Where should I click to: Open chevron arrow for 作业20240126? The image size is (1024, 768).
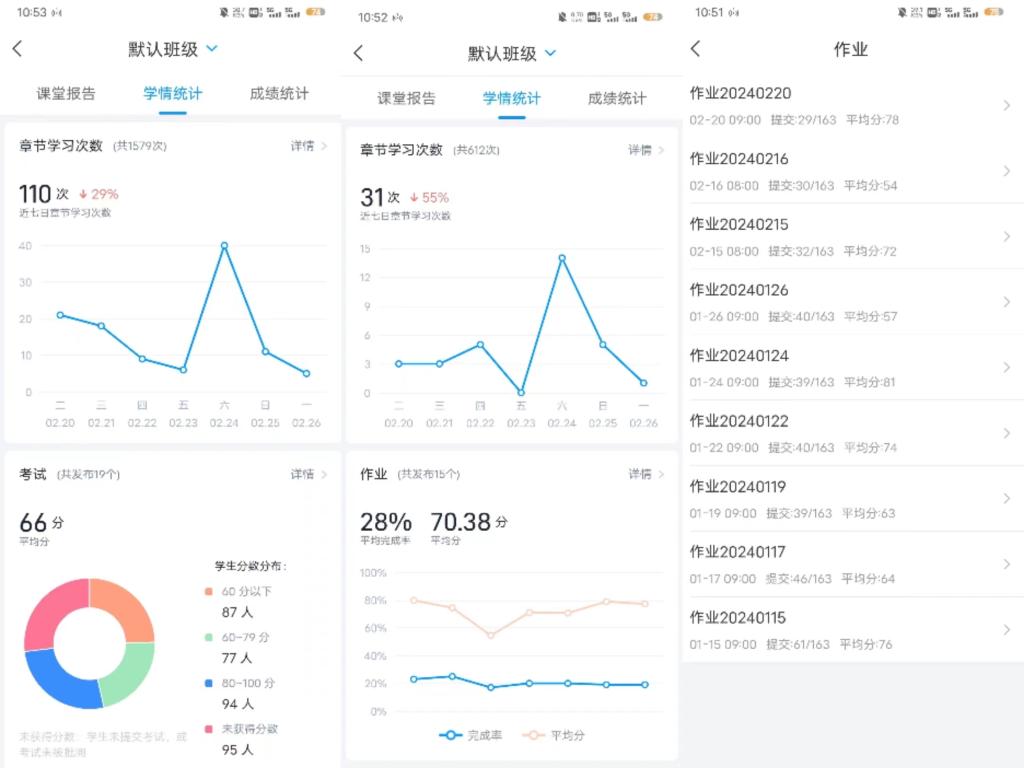pos(1006,302)
